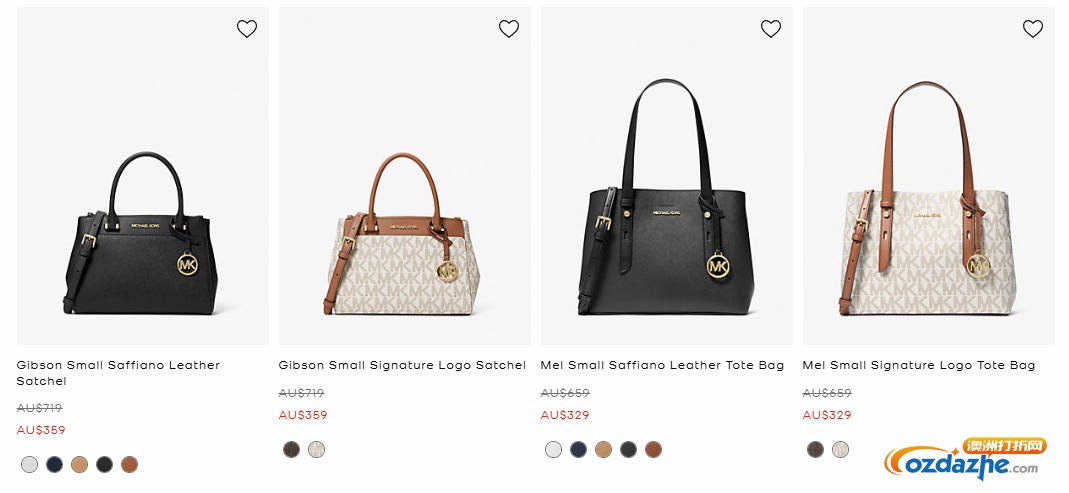Screen dimensions: 1069x493
Task: Select light grey swatch for Gibson Saffiano Satchel
Action: pyautogui.click(x=30, y=464)
